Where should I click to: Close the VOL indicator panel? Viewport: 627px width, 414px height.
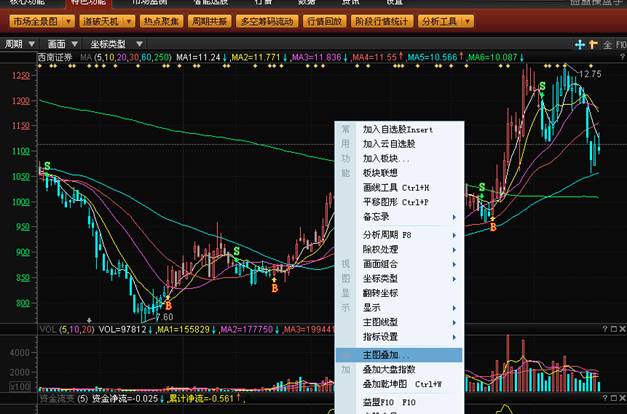(x=622, y=329)
